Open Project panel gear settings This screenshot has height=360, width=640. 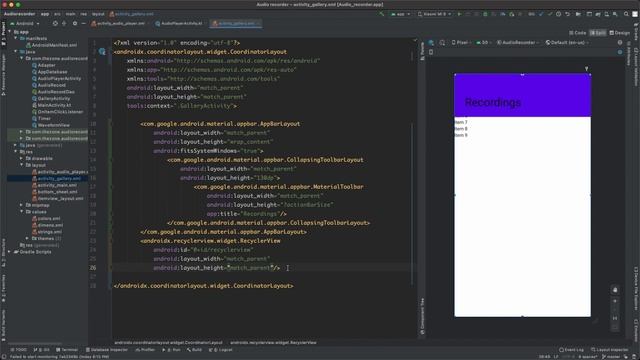75,24
